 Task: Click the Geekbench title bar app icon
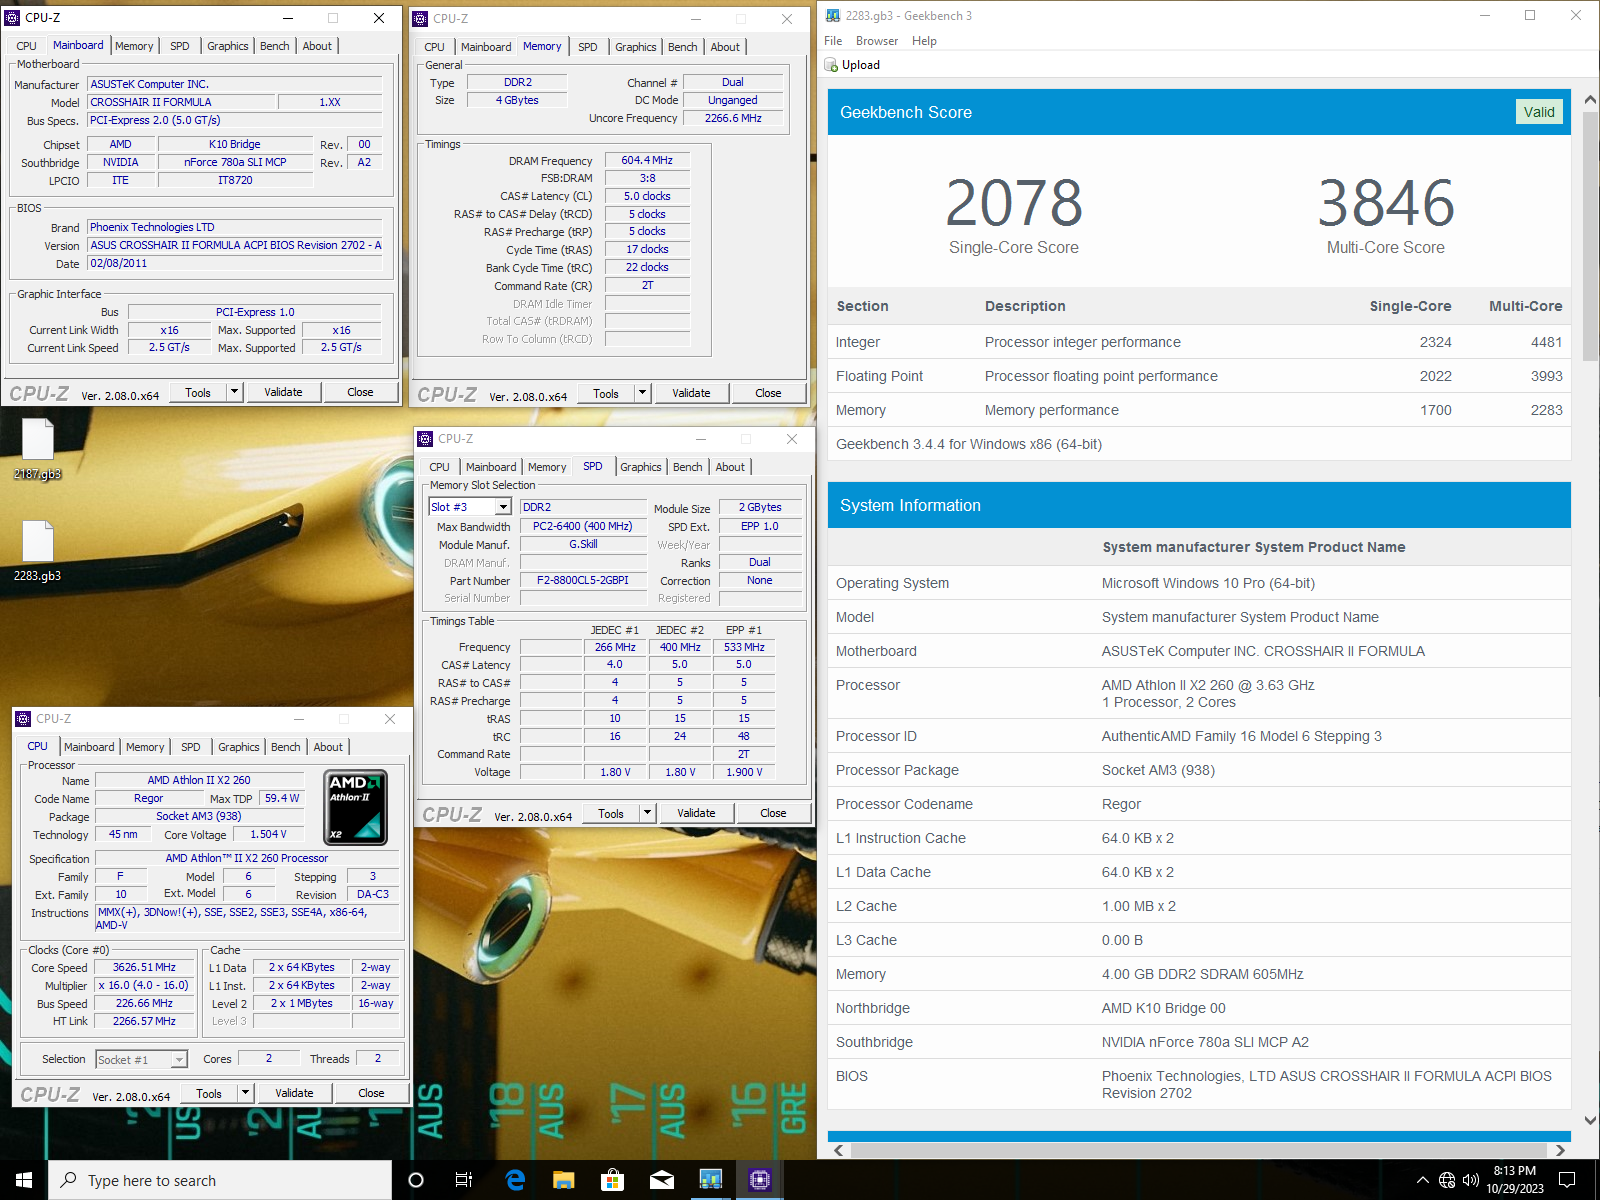pos(832,16)
